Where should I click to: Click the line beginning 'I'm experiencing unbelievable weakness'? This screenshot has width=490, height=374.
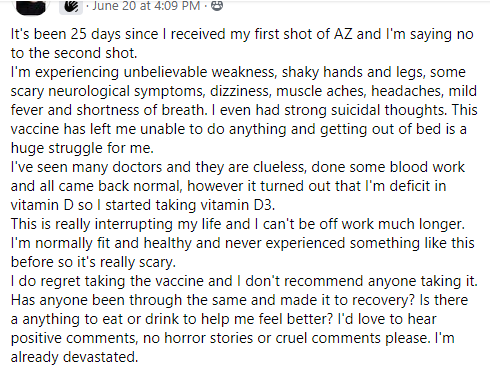pos(238,72)
